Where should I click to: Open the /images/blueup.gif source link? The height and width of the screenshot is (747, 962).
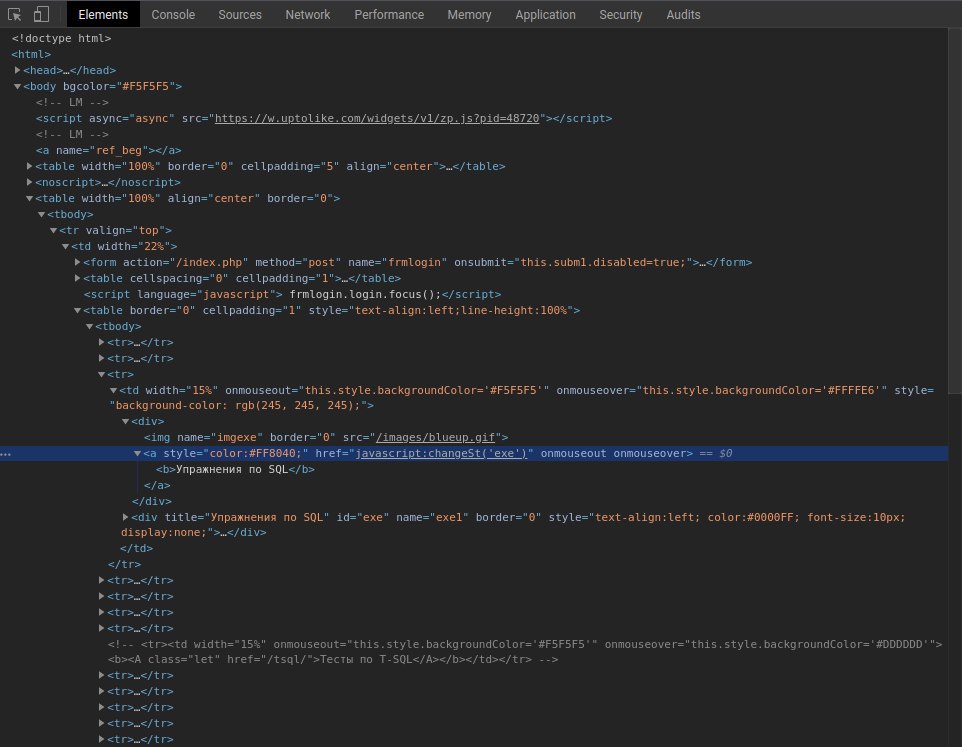tap(435, 437)
